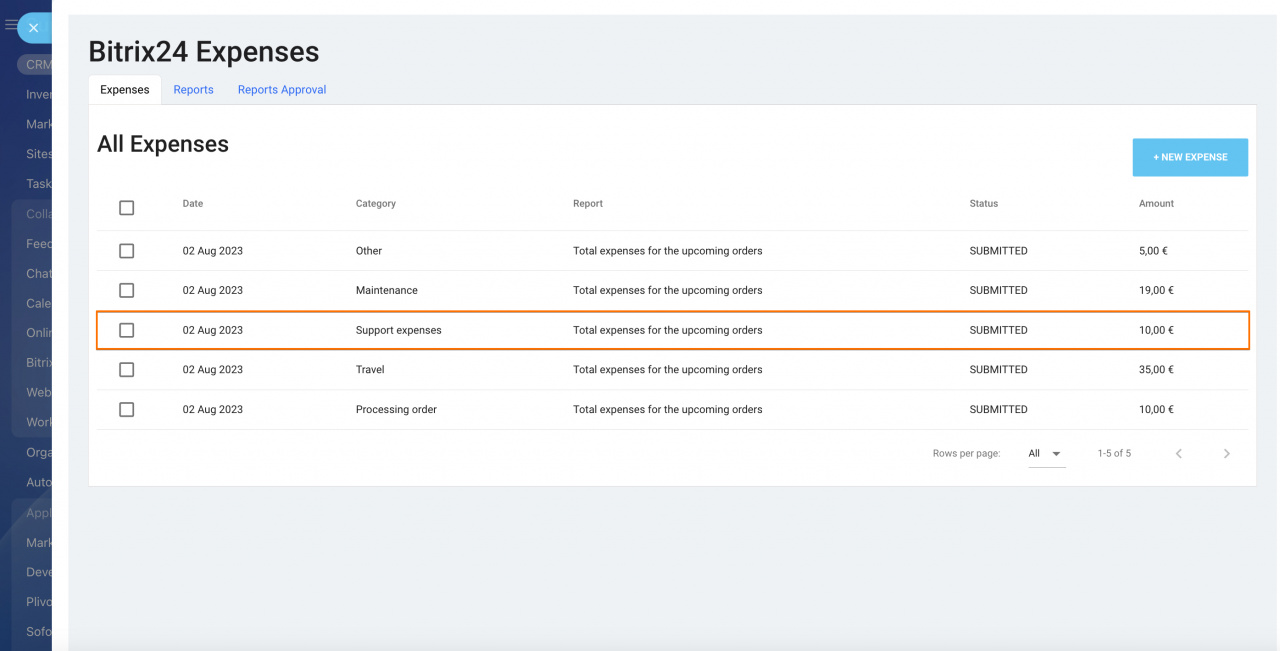This screenshot has width=1280, height=651.
Task: Click the report text in Maintenance row
Action: [x=668, y=290]
